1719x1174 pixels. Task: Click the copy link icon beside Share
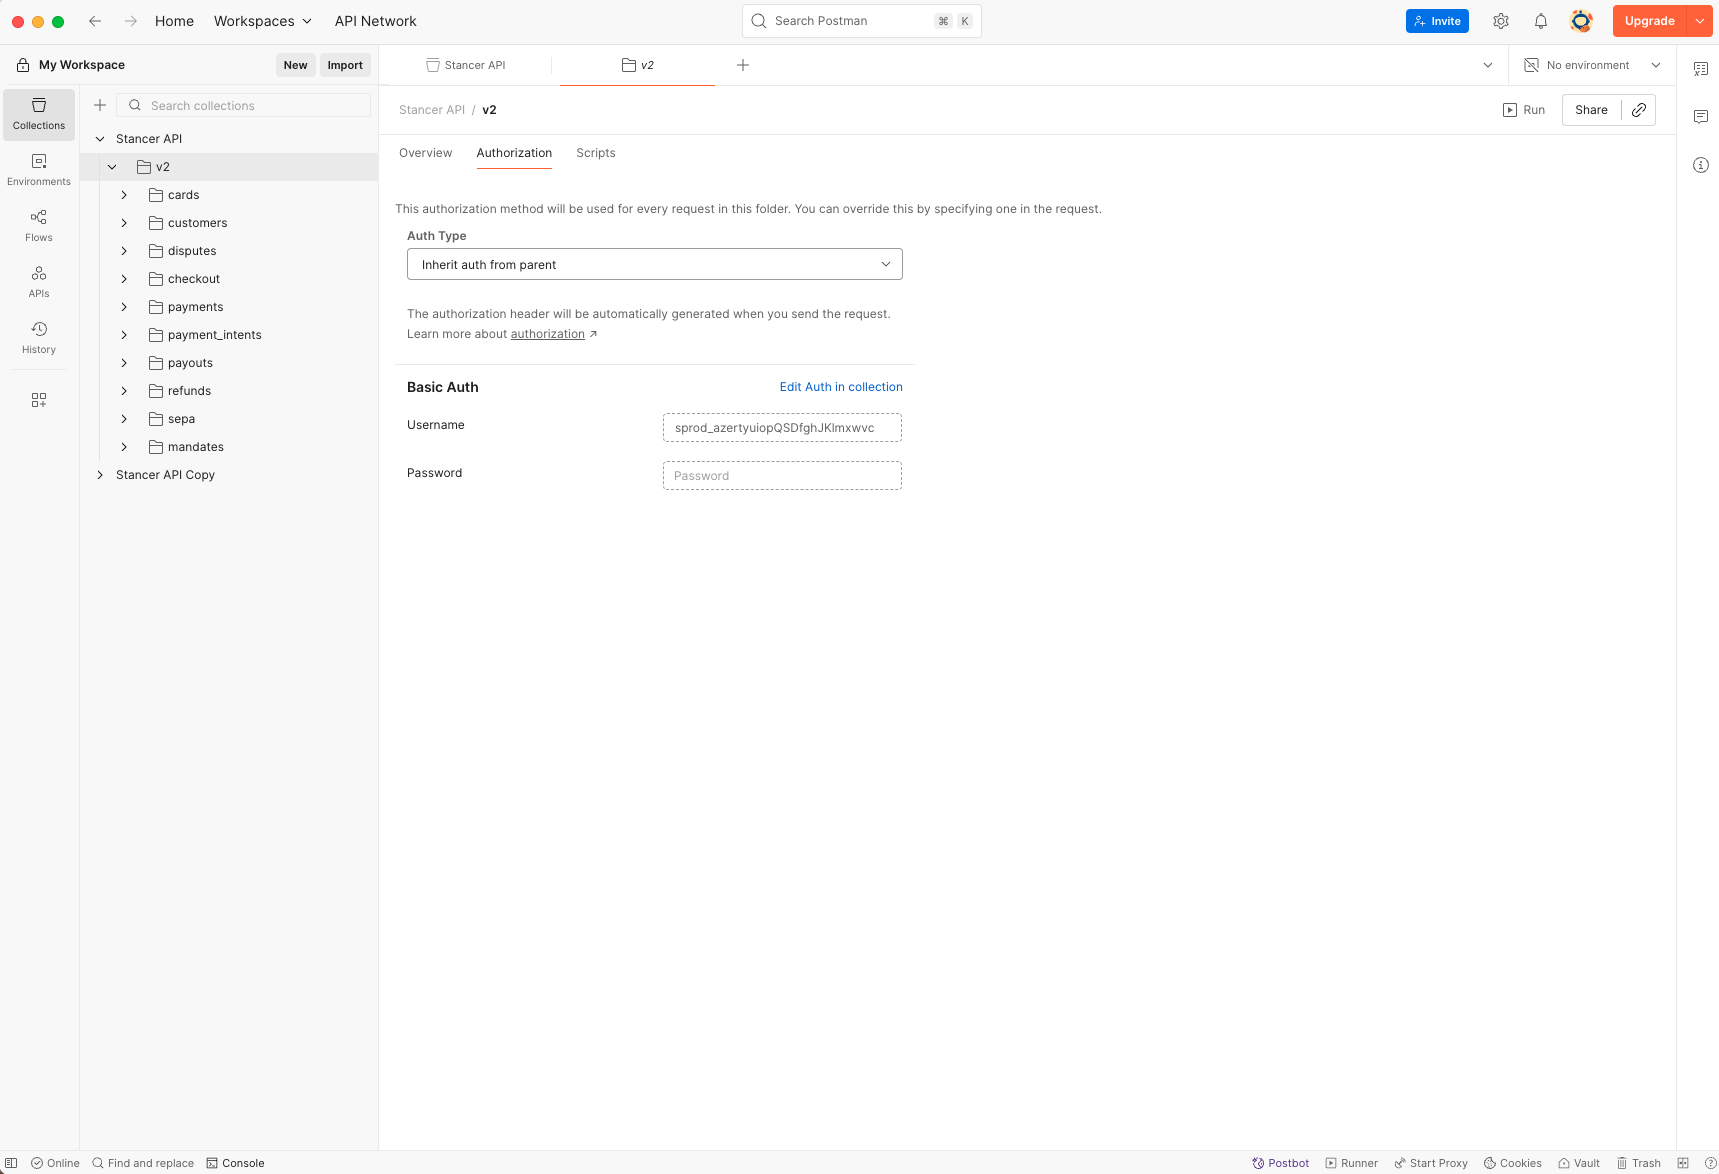[1638, 110]
